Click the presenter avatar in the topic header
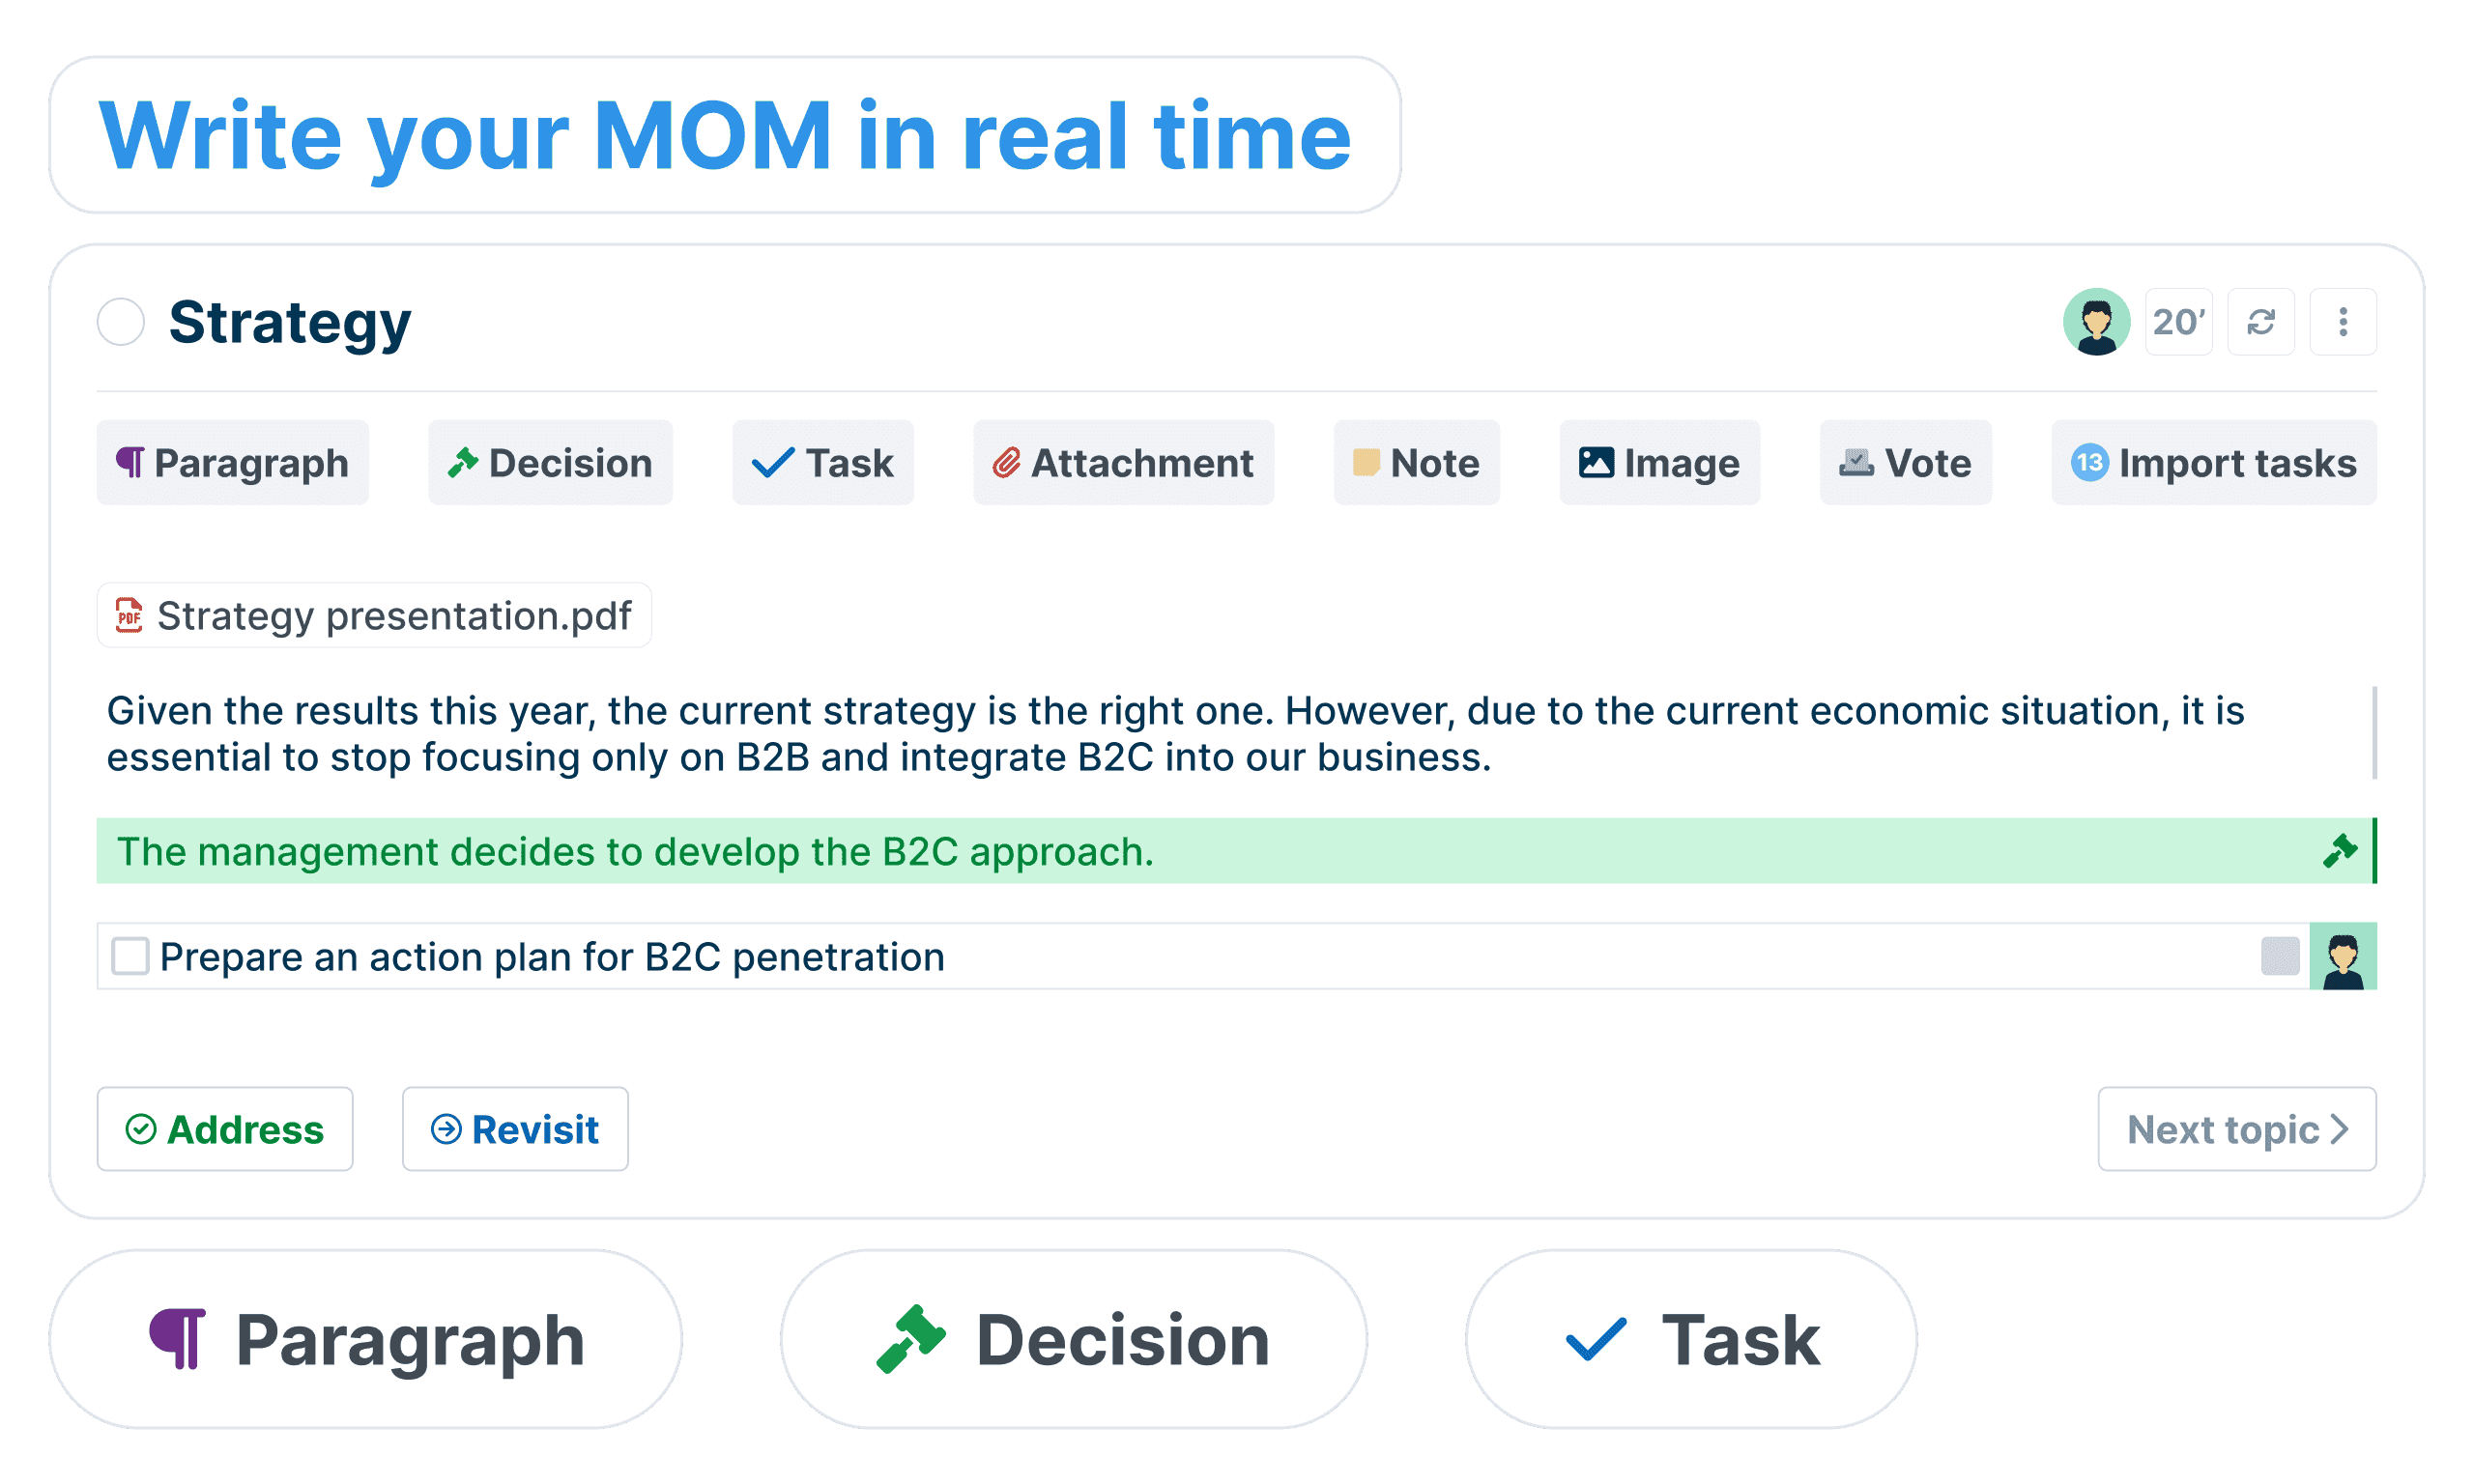Viewport: 2474px width, 1484px height. click(x=2096, y=322)
